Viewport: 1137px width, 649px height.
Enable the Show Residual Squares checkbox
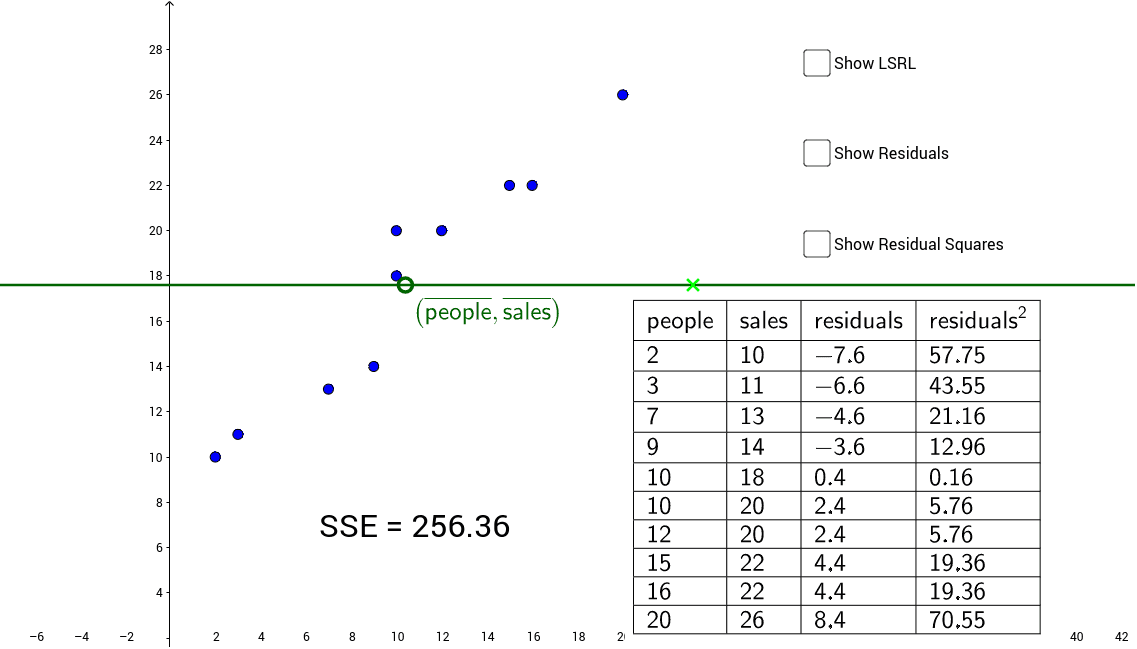tap(816, 243)
